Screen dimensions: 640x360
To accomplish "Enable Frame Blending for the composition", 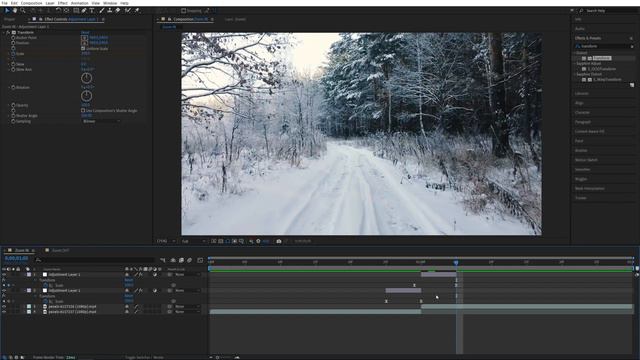I will (181, 260).
